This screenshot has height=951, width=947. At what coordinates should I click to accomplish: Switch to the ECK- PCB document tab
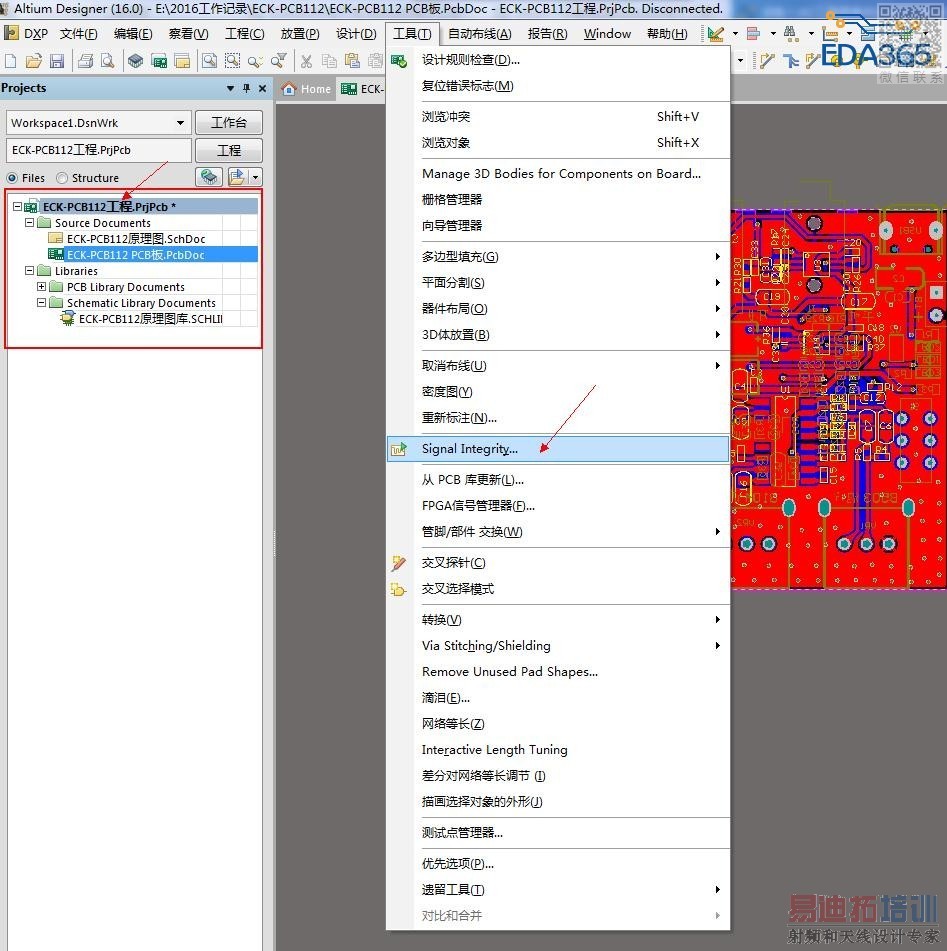[362, 89]
